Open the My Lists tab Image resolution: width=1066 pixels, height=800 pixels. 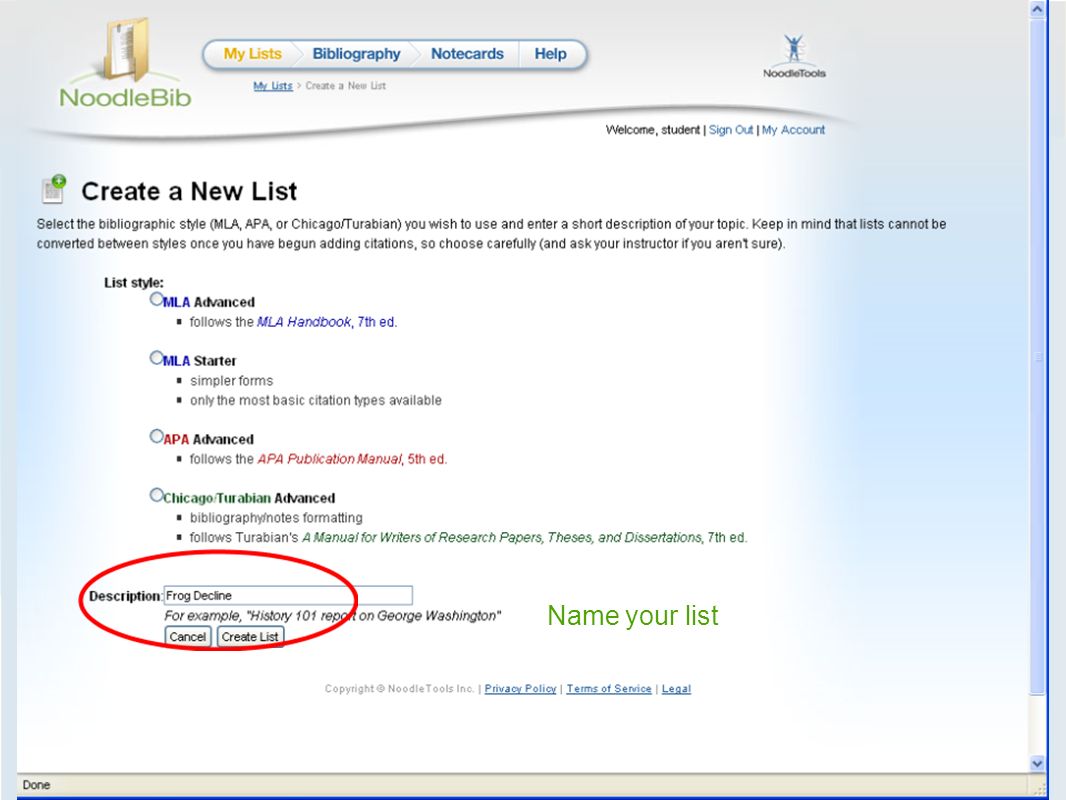pyautogui.click(x=252, y=54)
